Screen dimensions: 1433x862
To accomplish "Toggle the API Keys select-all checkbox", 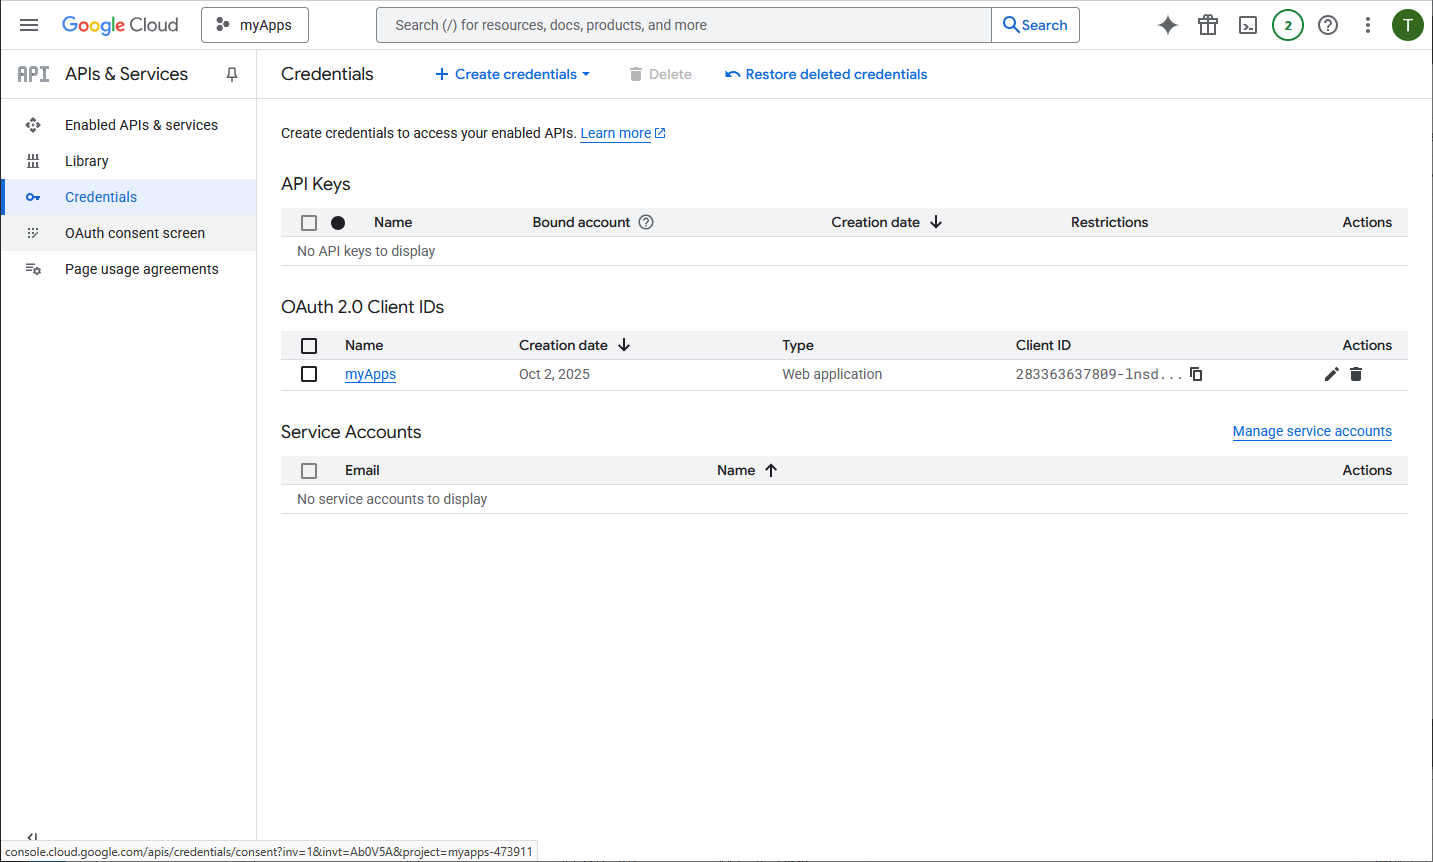I will (x=309, y=223).
